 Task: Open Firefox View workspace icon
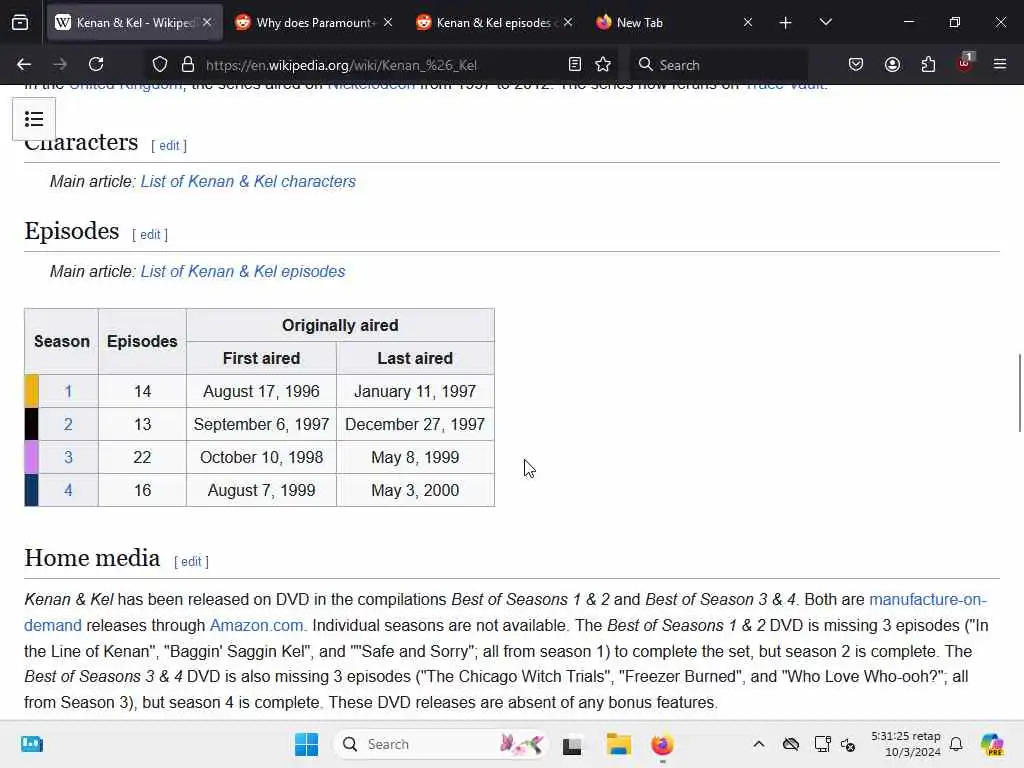coord(20,23)
